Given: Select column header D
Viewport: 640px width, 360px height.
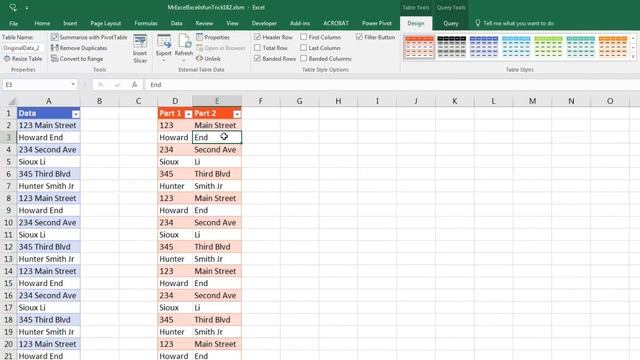Looking at the screenshot, I should (x=175, y=101).
